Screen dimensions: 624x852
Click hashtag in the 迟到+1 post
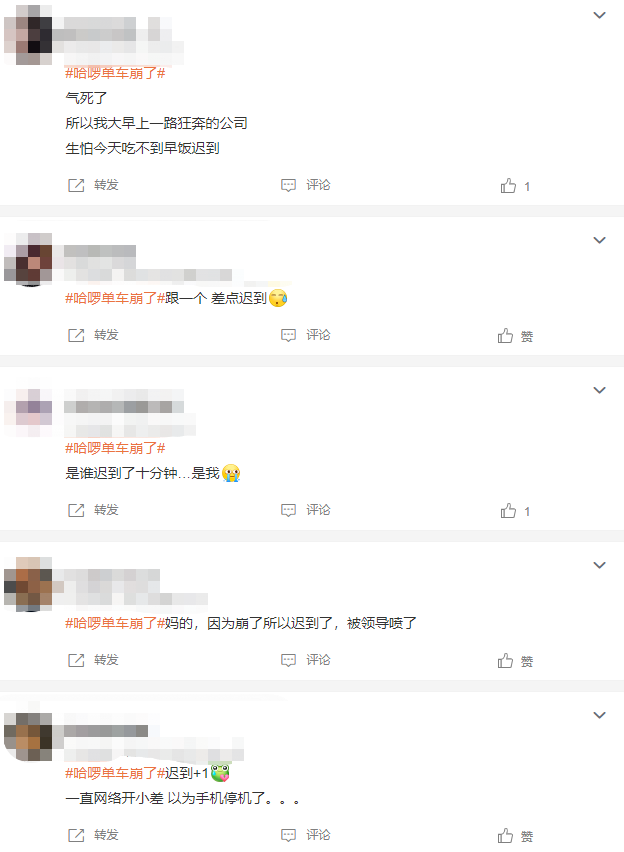(115, 773)
